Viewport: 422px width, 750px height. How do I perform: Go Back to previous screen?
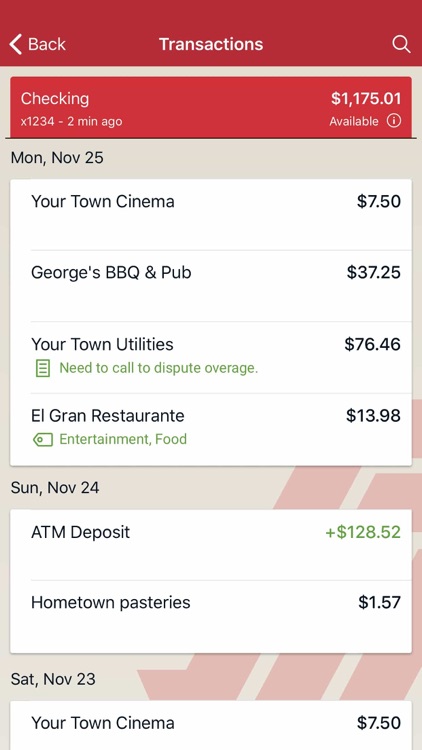[x=37, y=44]
